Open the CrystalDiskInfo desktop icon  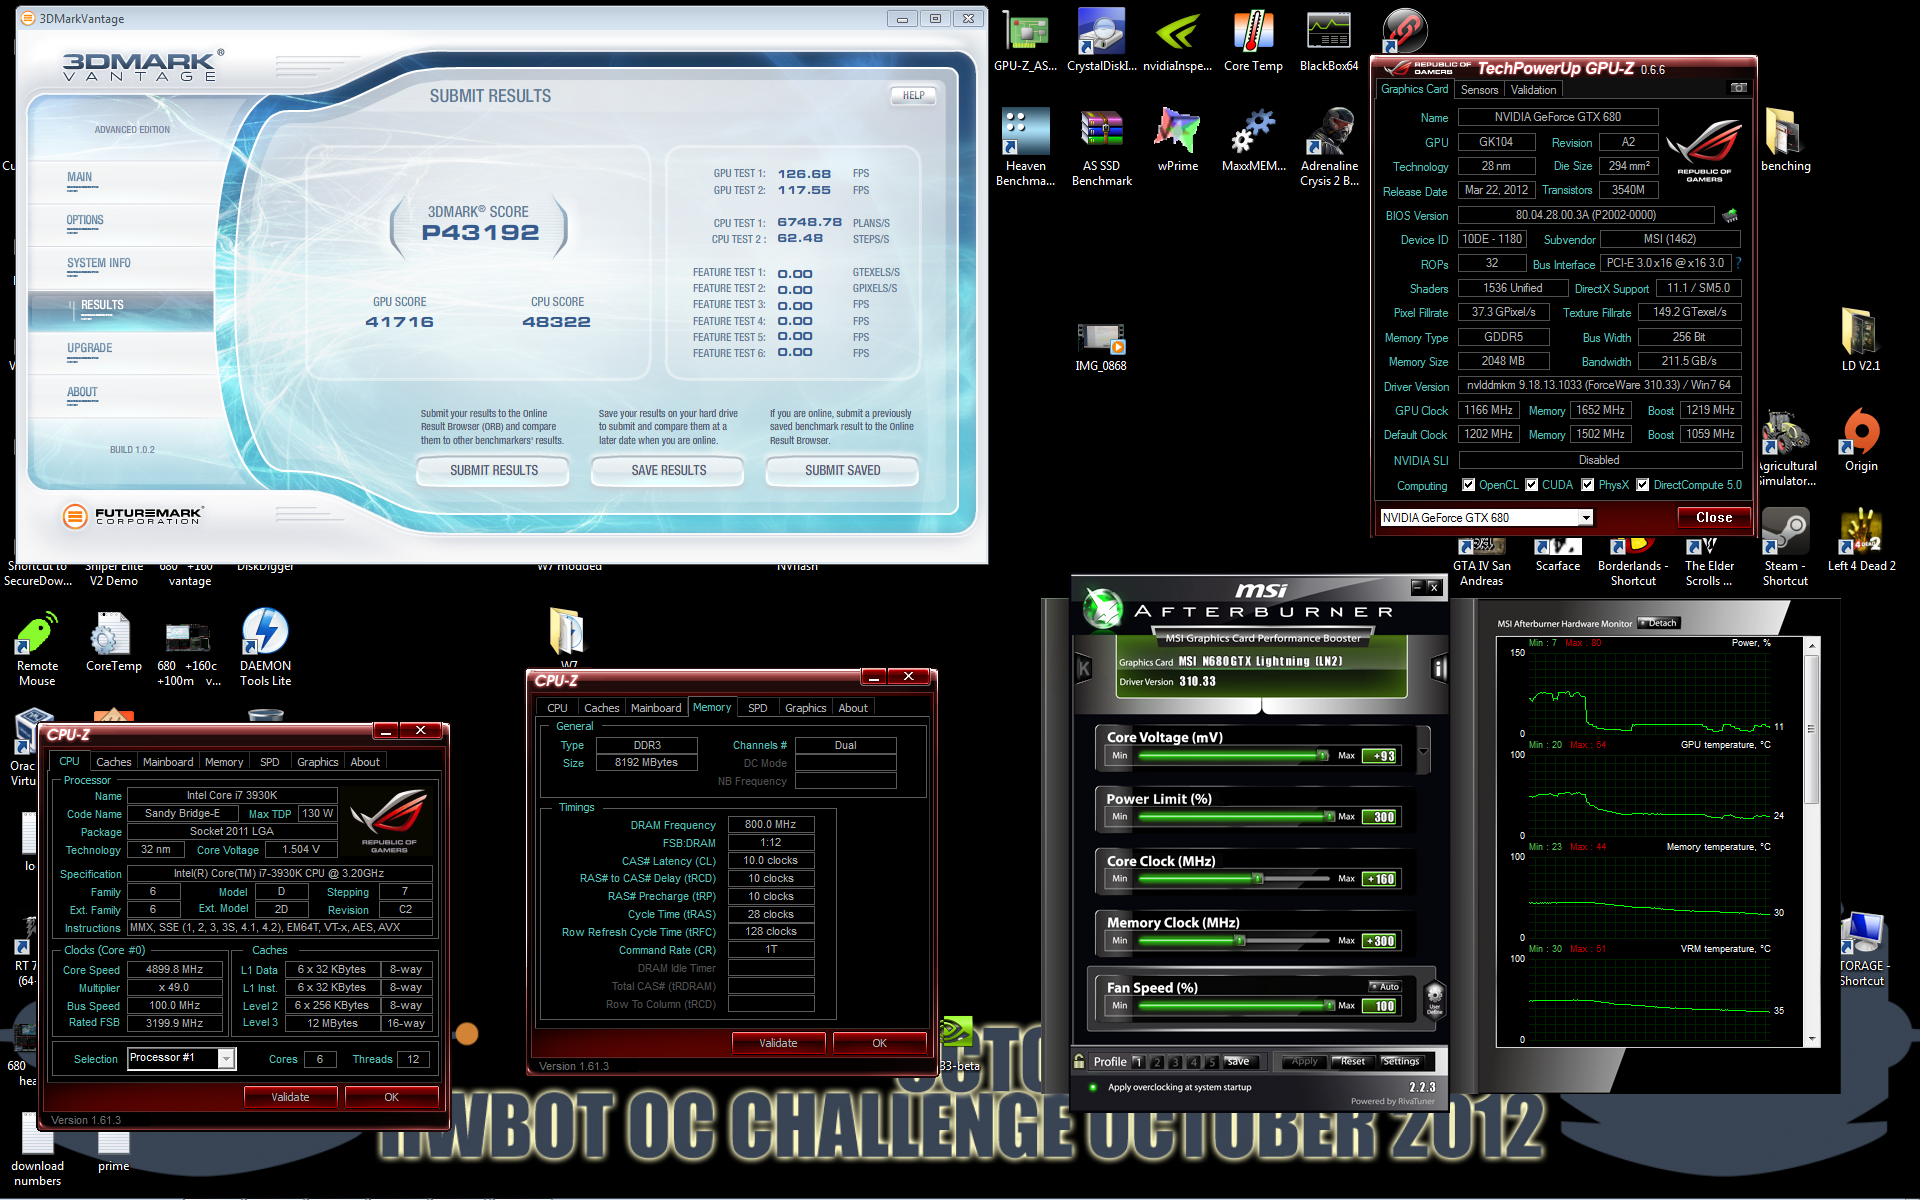[x=1101, y=40]
